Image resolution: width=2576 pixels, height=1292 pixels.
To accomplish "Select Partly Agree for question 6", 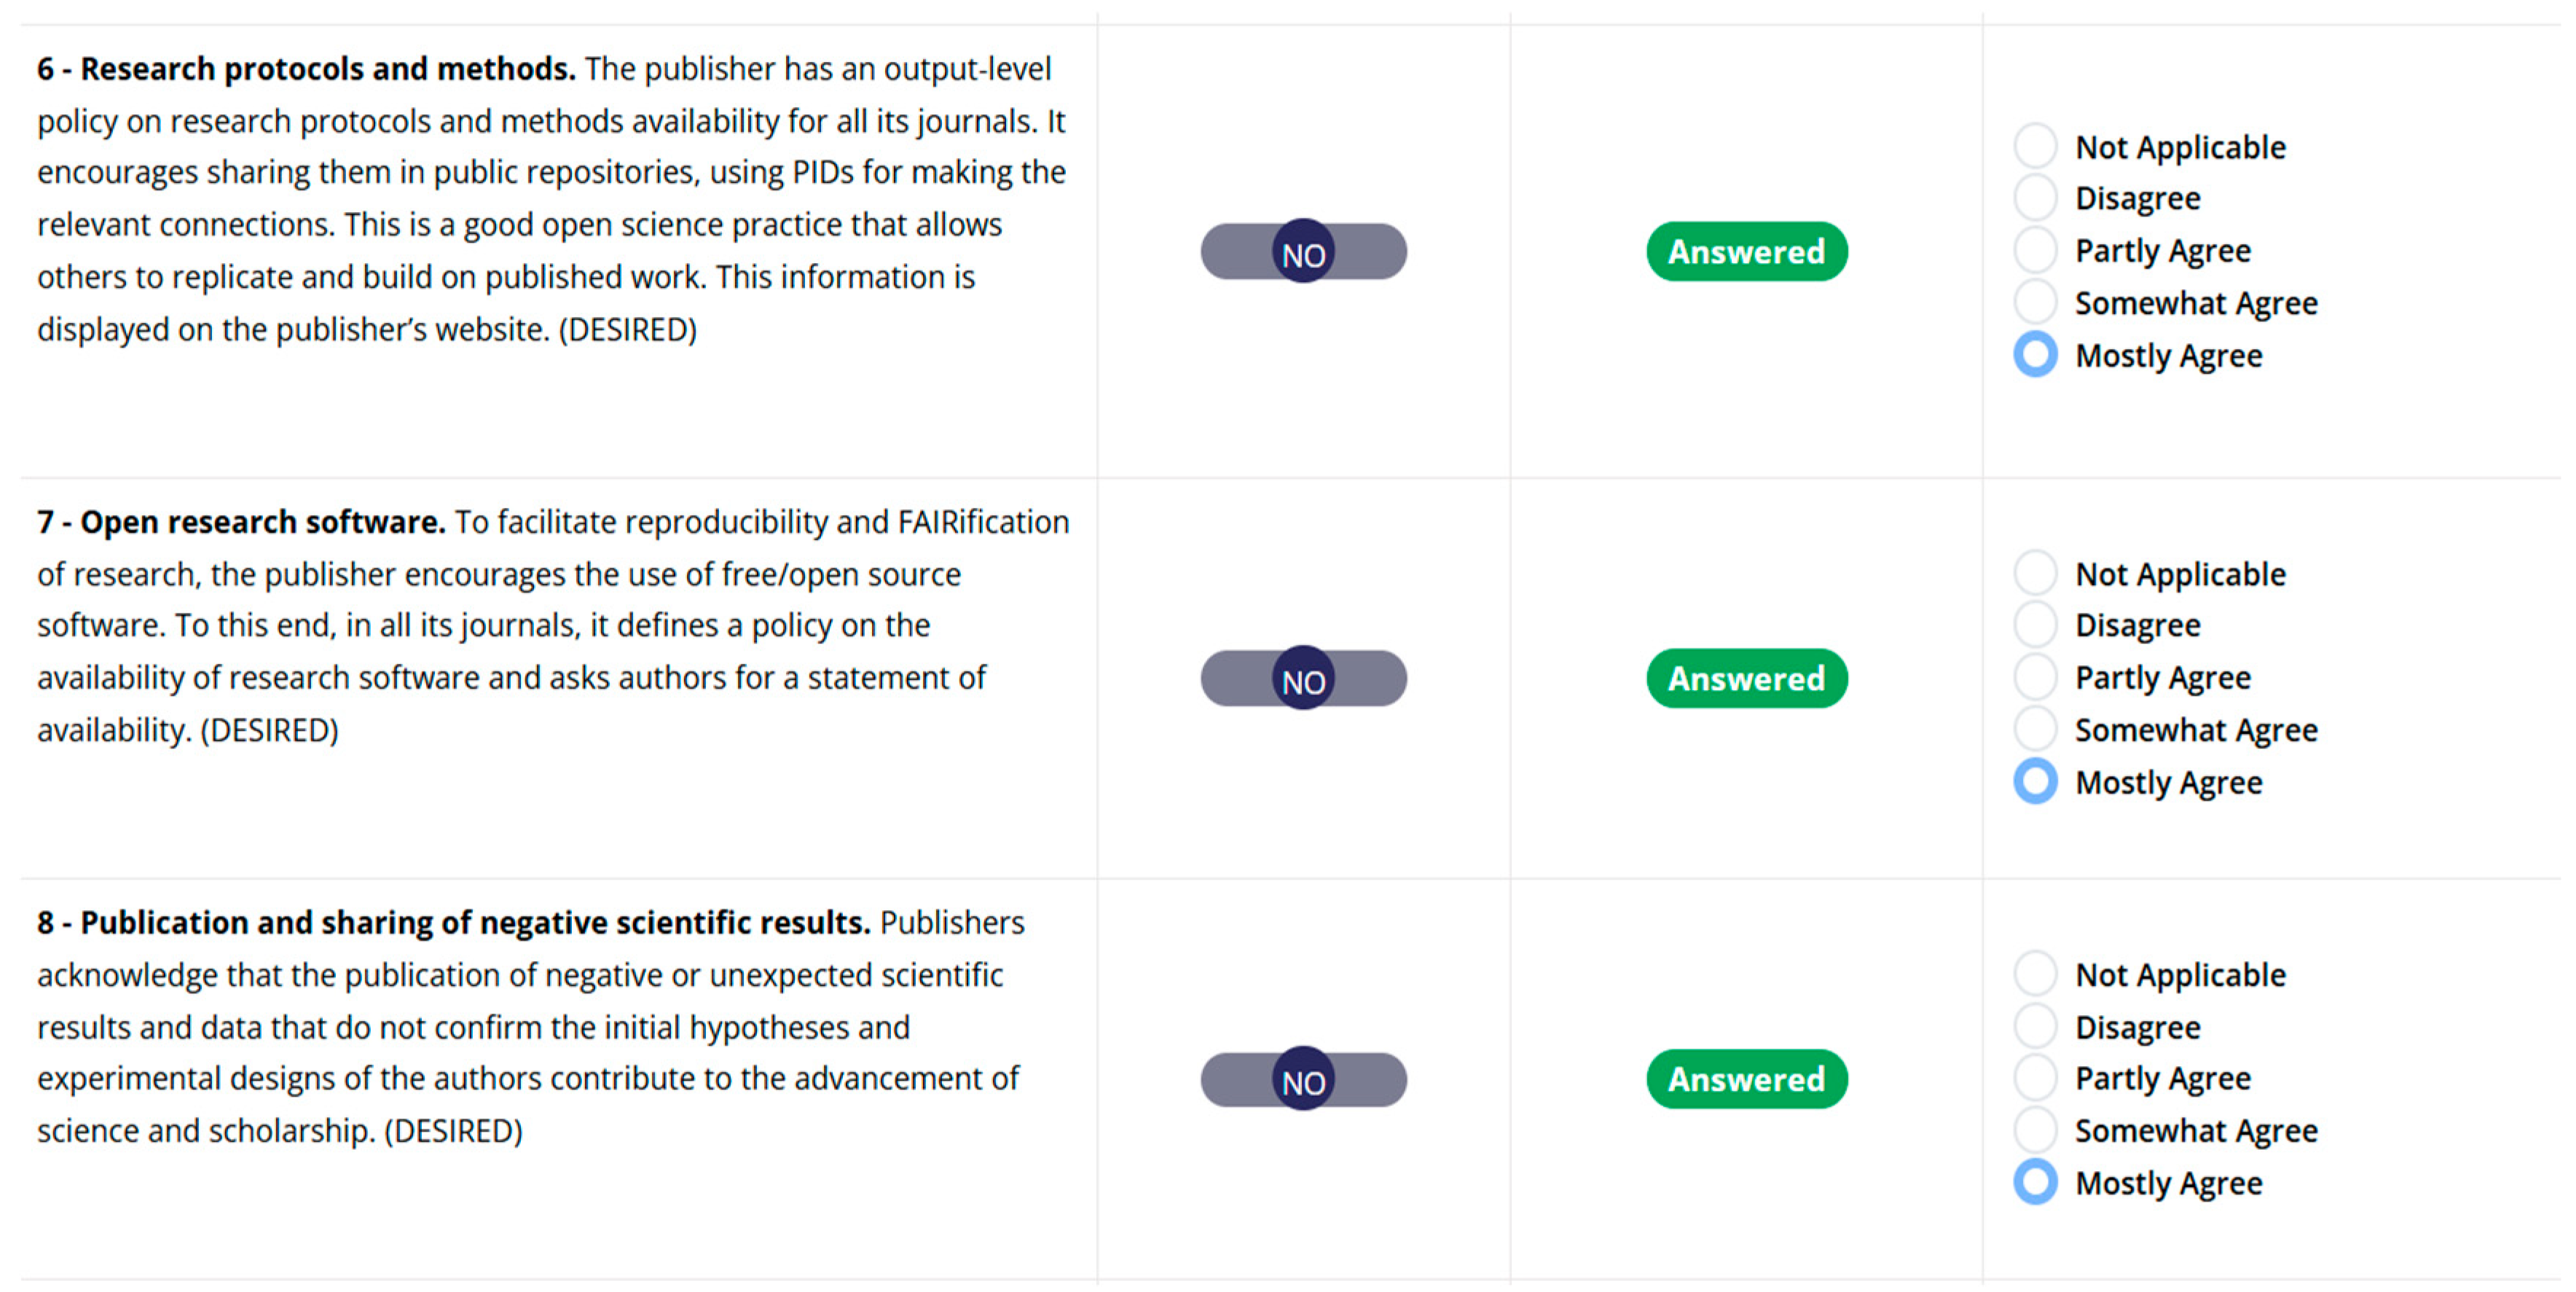I will click(2035, 250).
